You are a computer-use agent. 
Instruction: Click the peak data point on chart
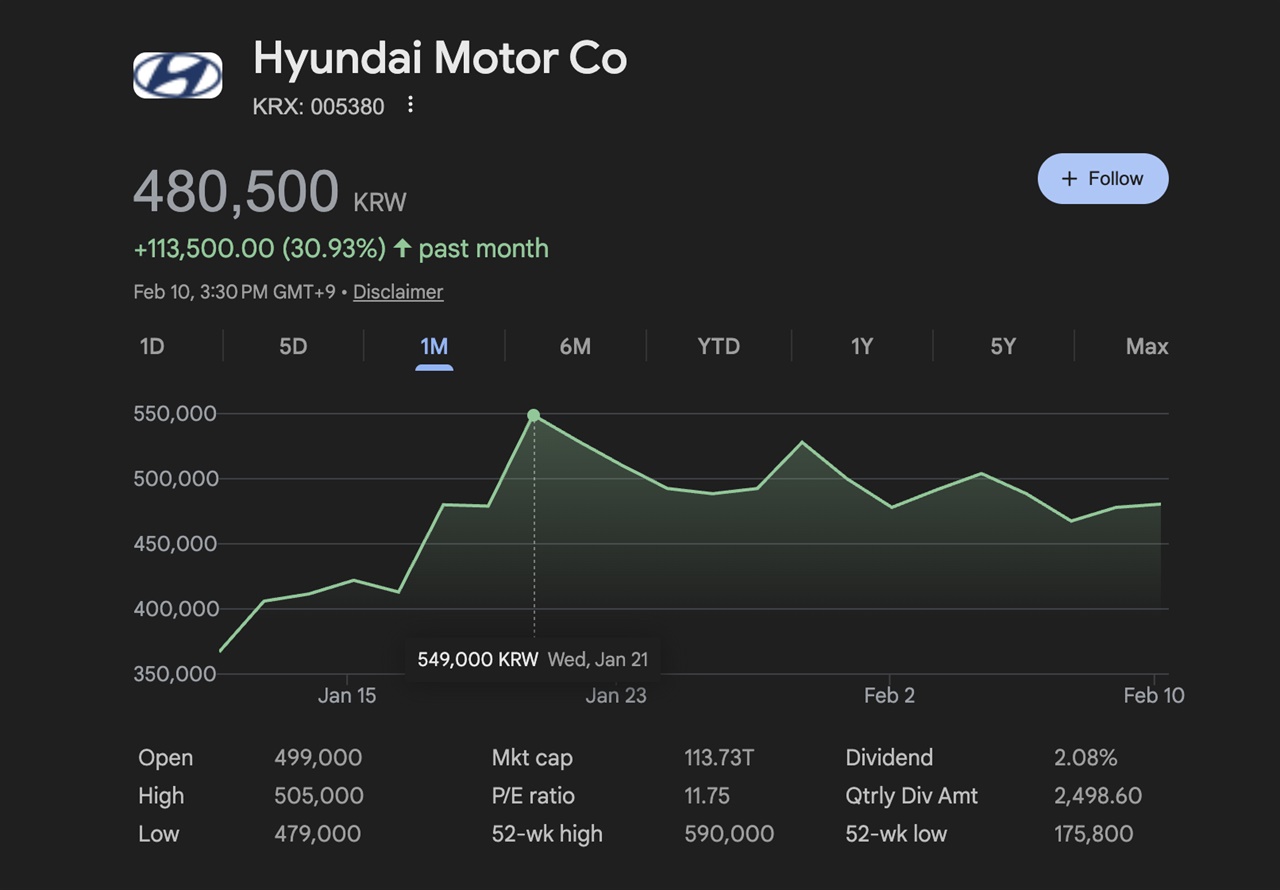tap(533, 415)
